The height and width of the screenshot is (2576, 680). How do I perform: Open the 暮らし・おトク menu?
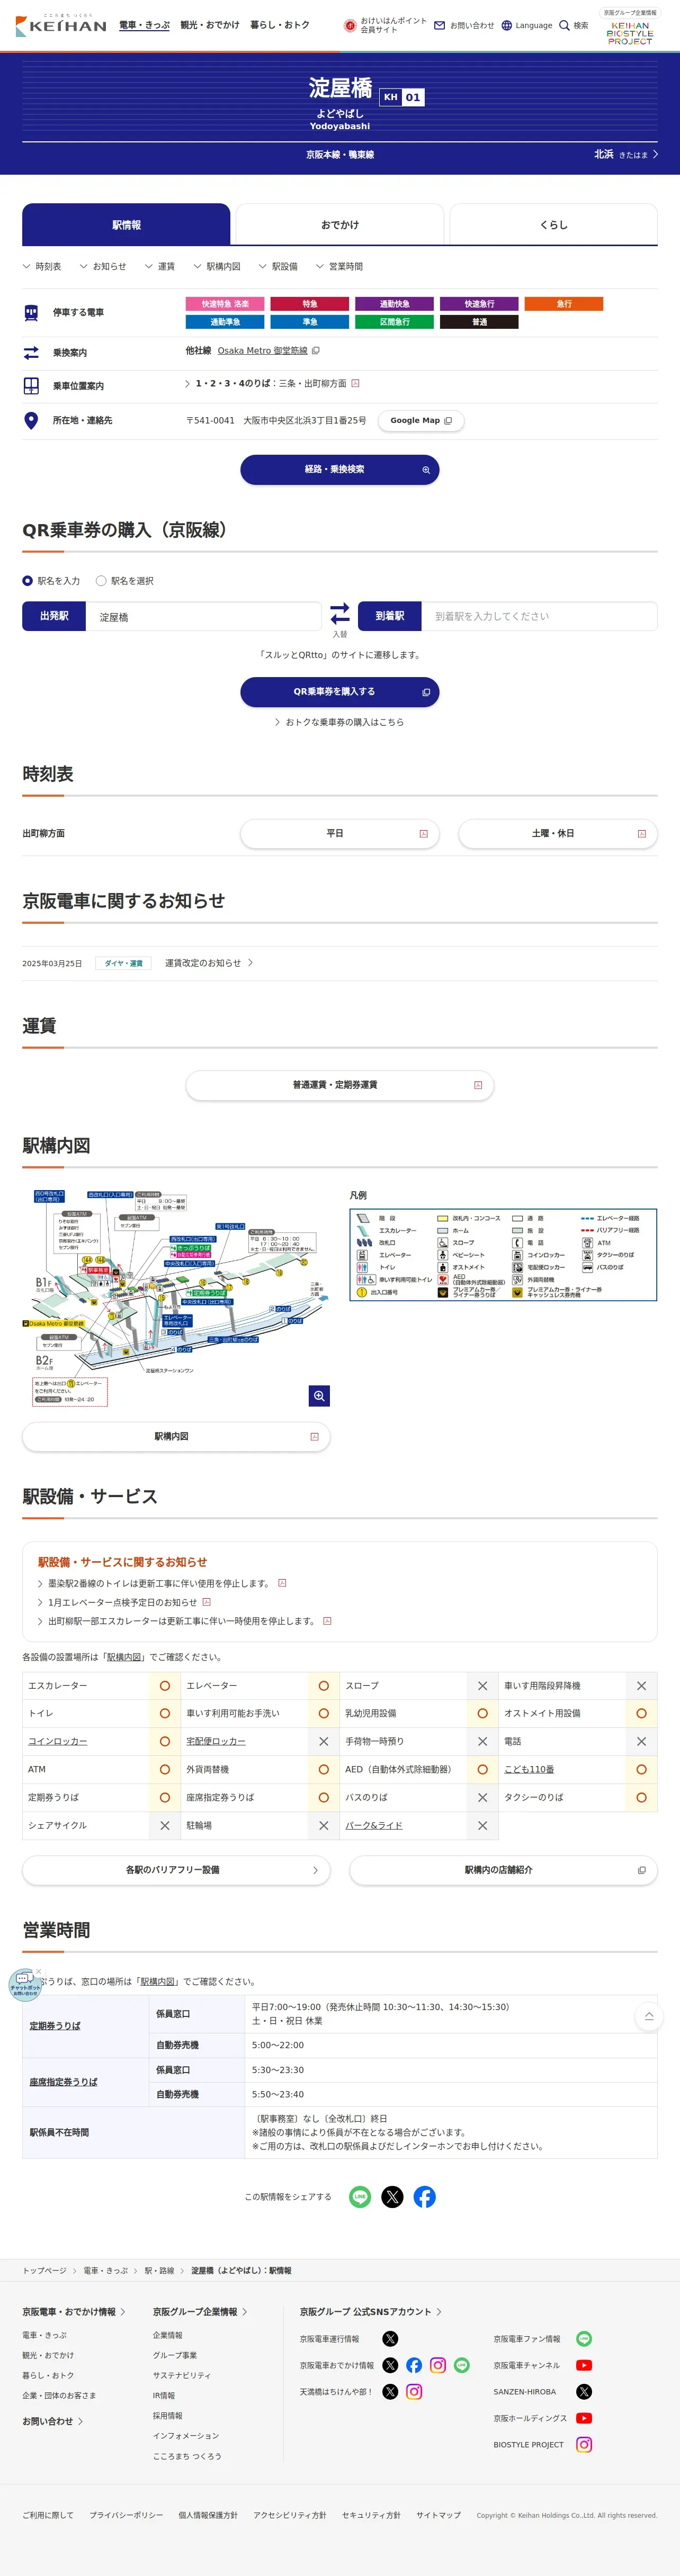pyautogui.click(x=280, y=25)
